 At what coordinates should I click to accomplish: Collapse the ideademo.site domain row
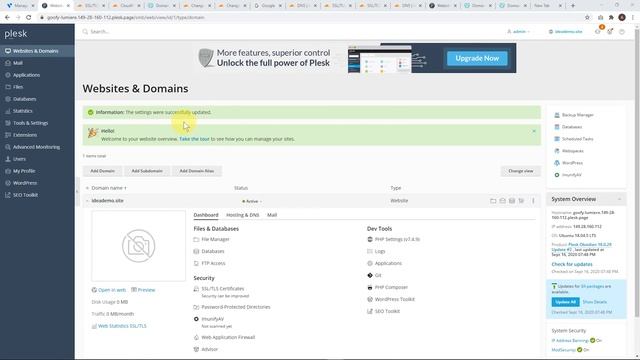pyautogui.click(x=87, y=201)
